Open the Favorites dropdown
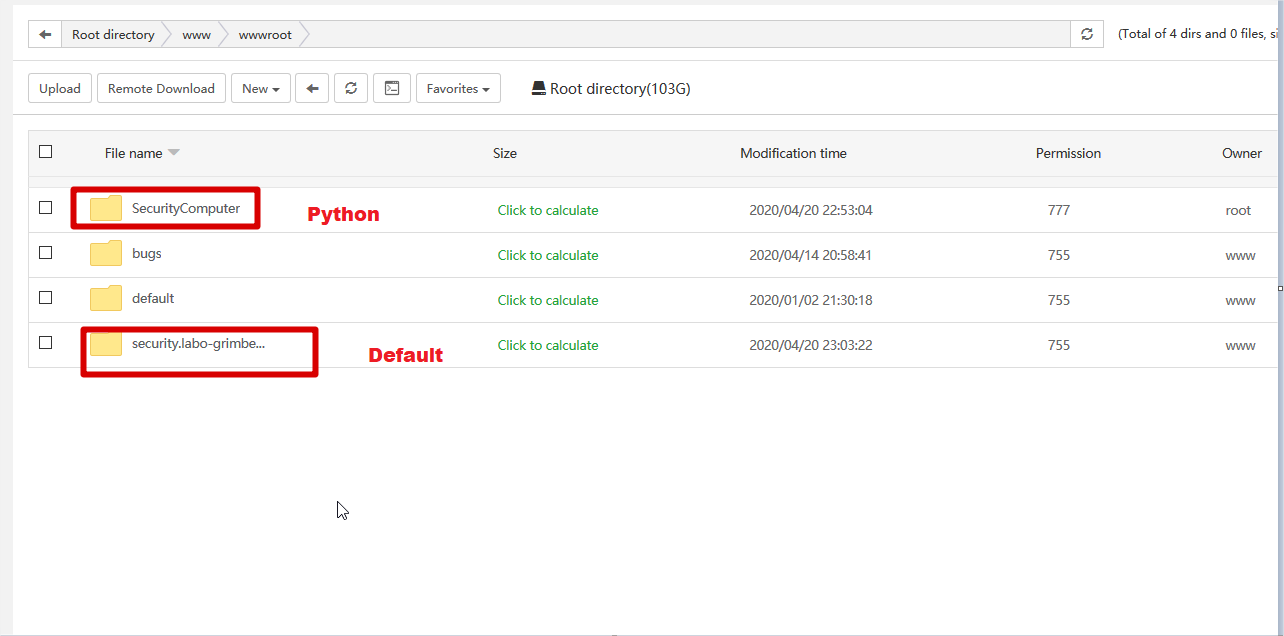The height and width of the screenshot is (636, 1284). 458,89
